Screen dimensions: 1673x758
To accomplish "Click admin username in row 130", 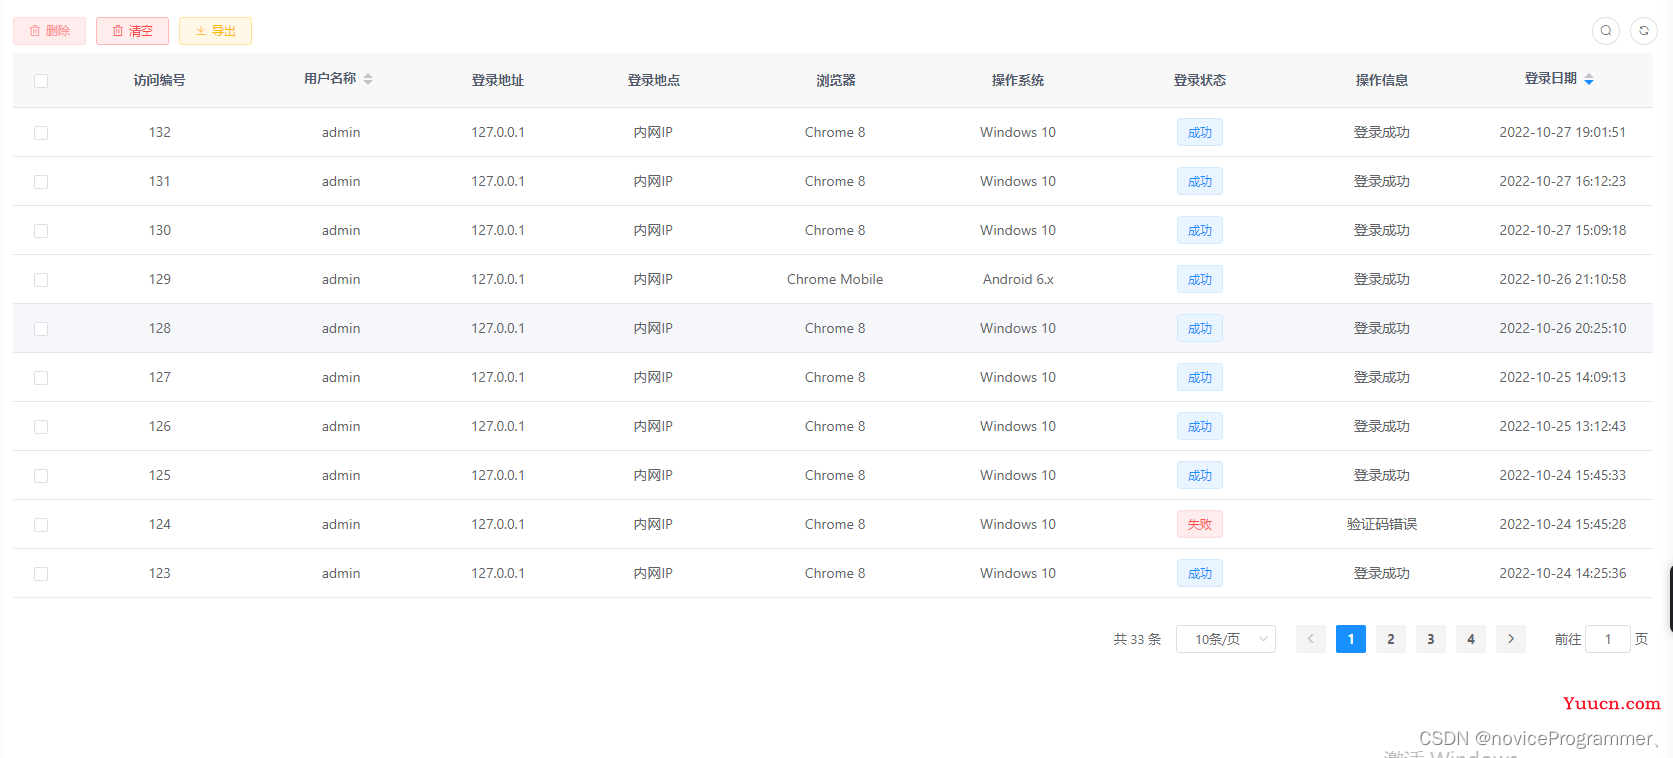I will pos(341,230).
